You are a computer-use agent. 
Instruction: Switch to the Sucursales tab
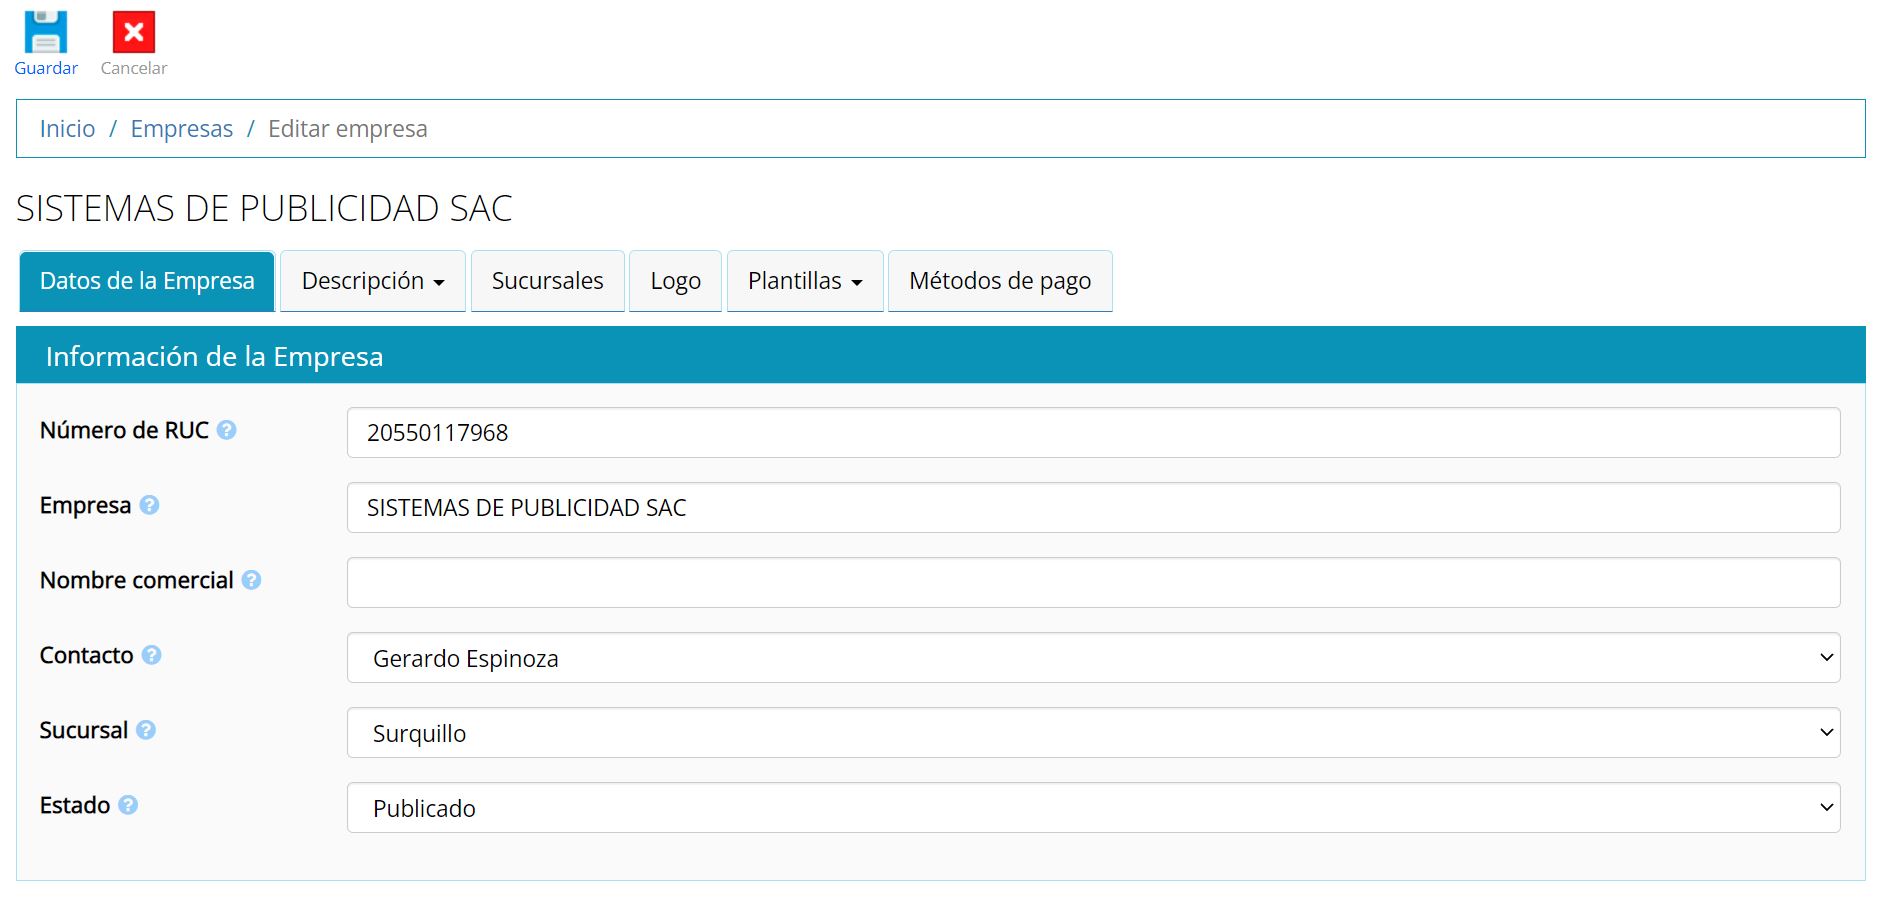(x=547, y=281)
